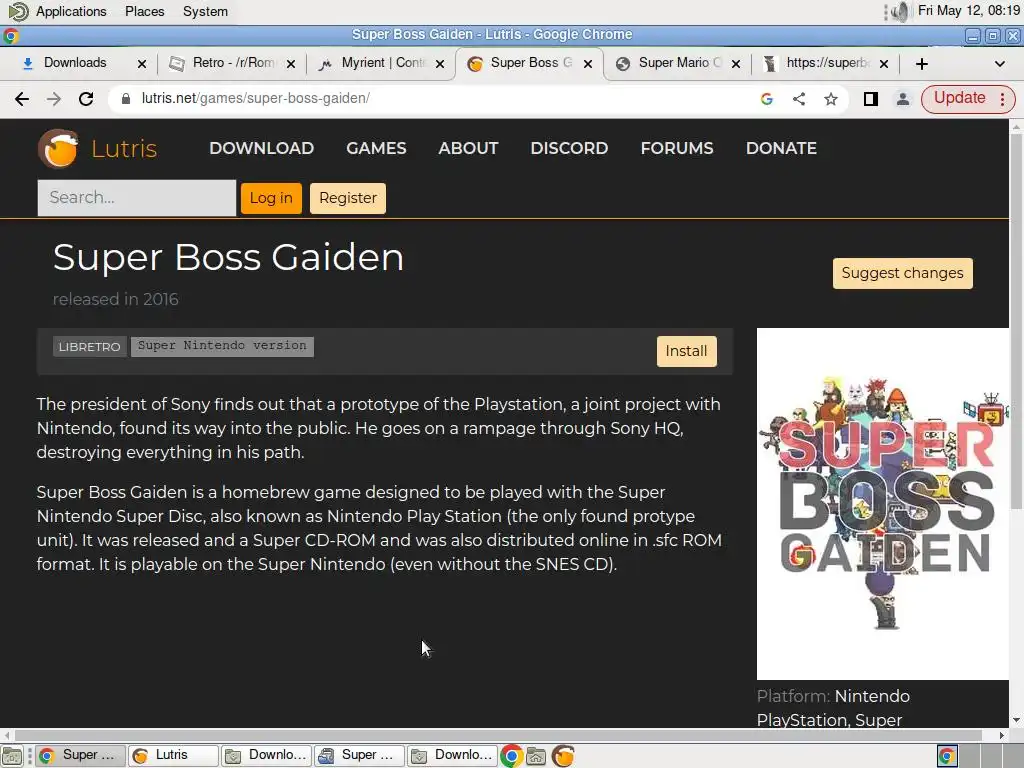
Task: Click the horizontal scrollbar at page bottom
Action: [x=496, y=735]
